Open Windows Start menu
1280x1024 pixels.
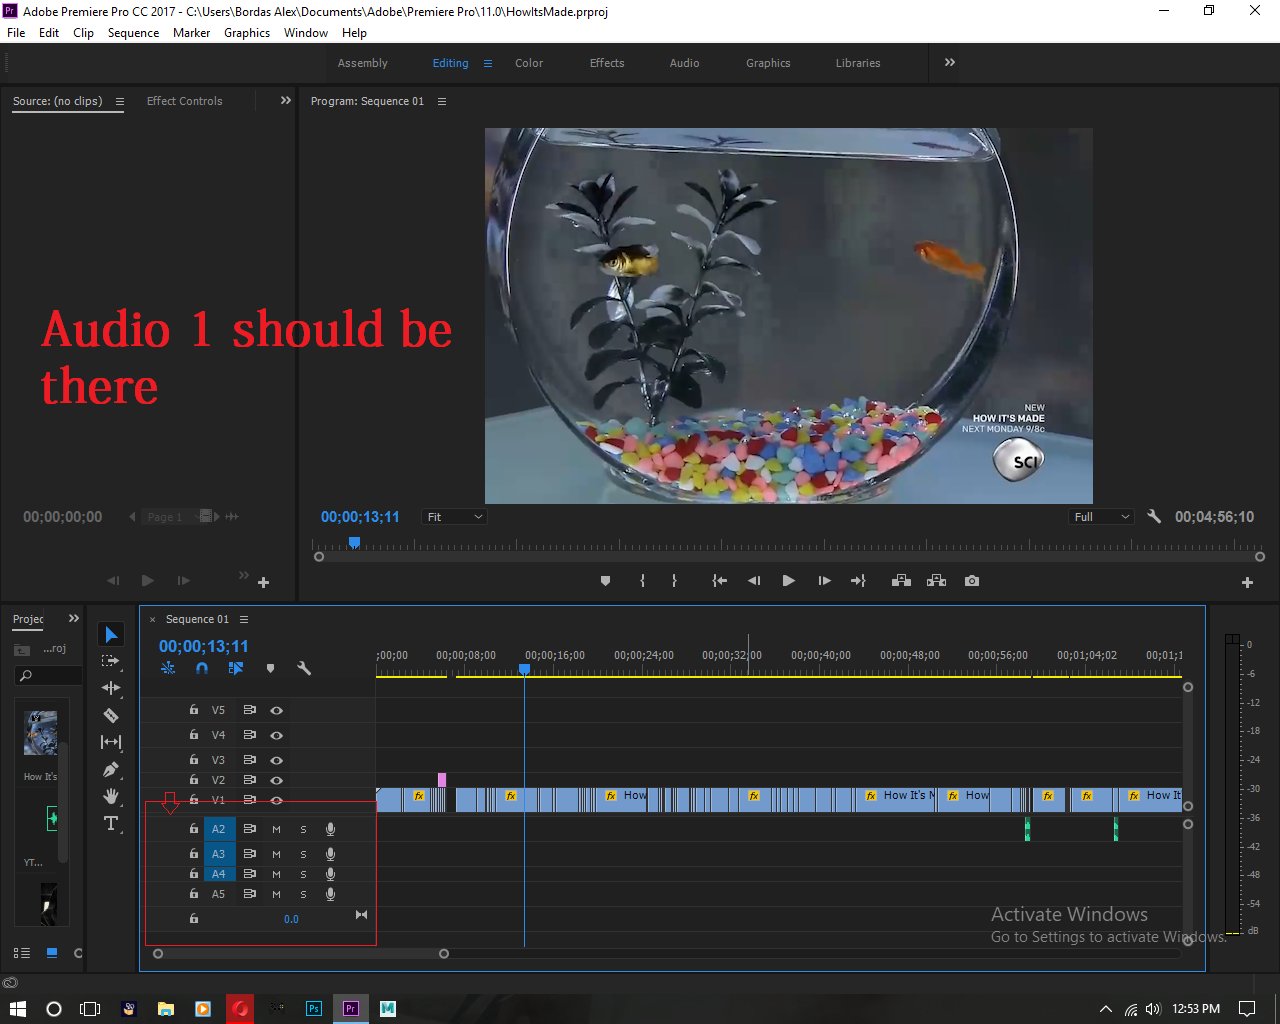pyautogui.click(x=18, y=1009)
